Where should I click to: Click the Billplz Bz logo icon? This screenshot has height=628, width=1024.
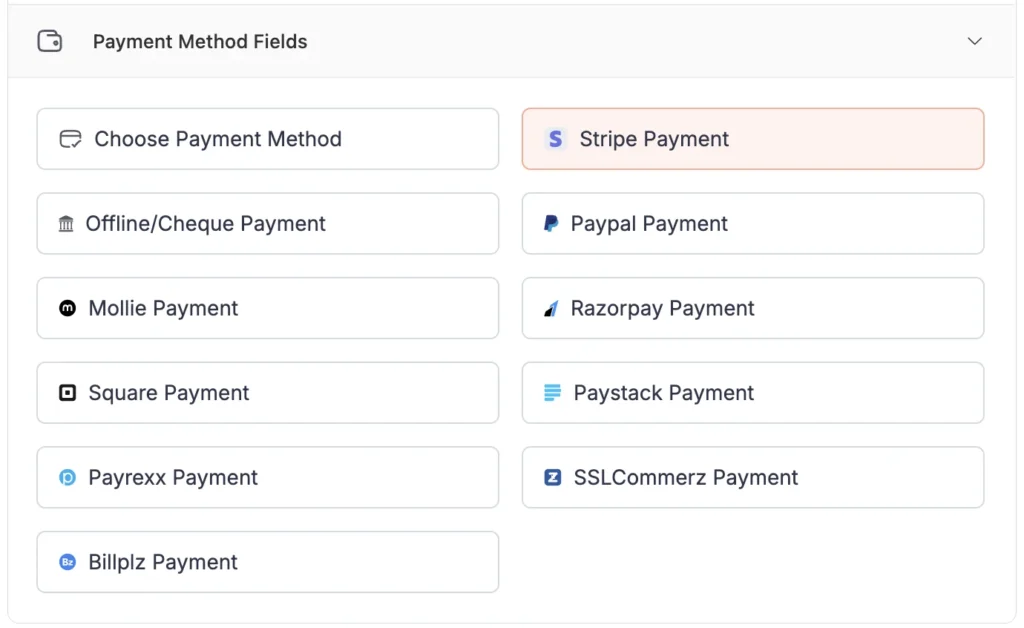67,562
